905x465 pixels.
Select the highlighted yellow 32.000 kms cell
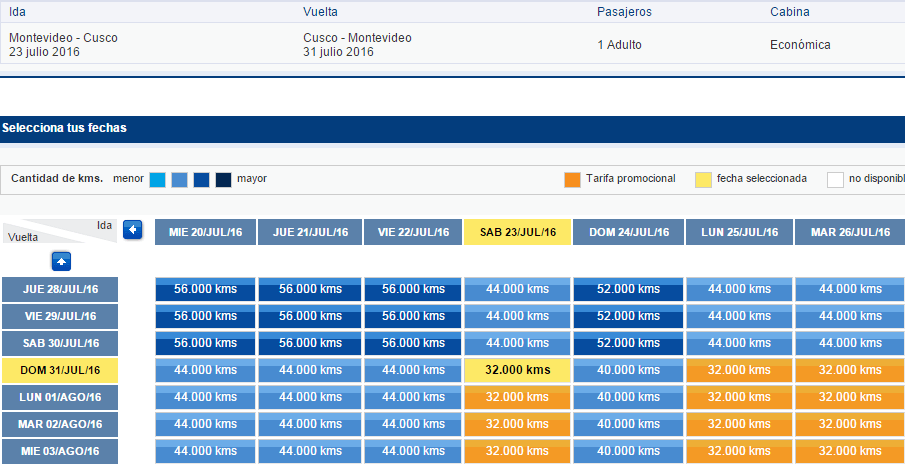tap(518, 370)
